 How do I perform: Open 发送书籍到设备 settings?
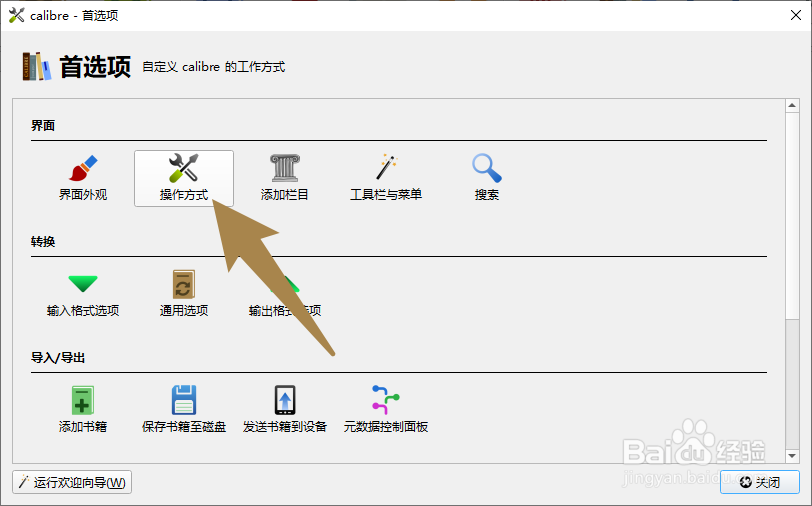285,410
